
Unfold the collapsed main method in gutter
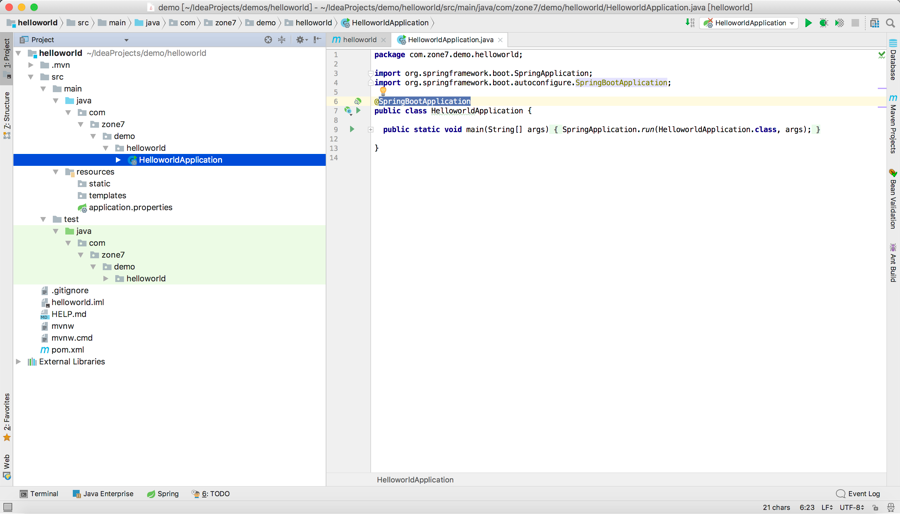click(x=370, y=129)
